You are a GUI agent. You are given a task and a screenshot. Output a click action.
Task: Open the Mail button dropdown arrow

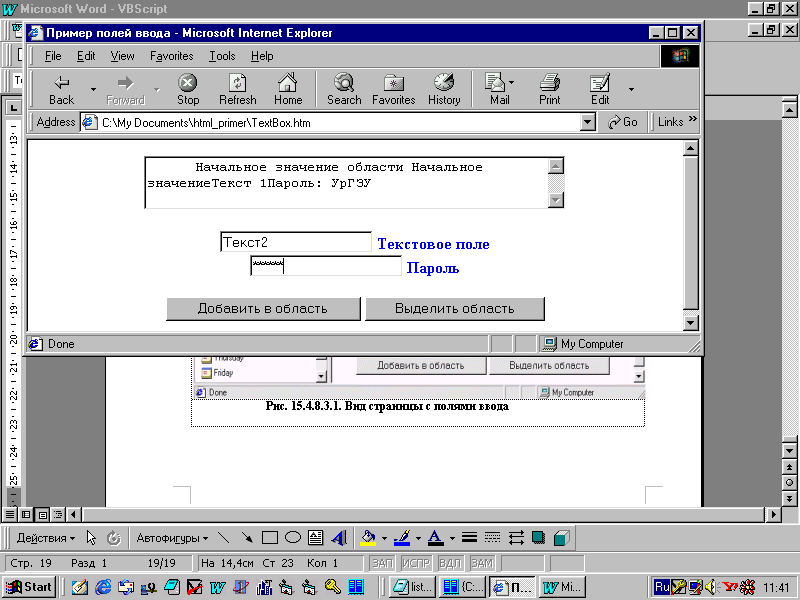click(x=511, y=82)
